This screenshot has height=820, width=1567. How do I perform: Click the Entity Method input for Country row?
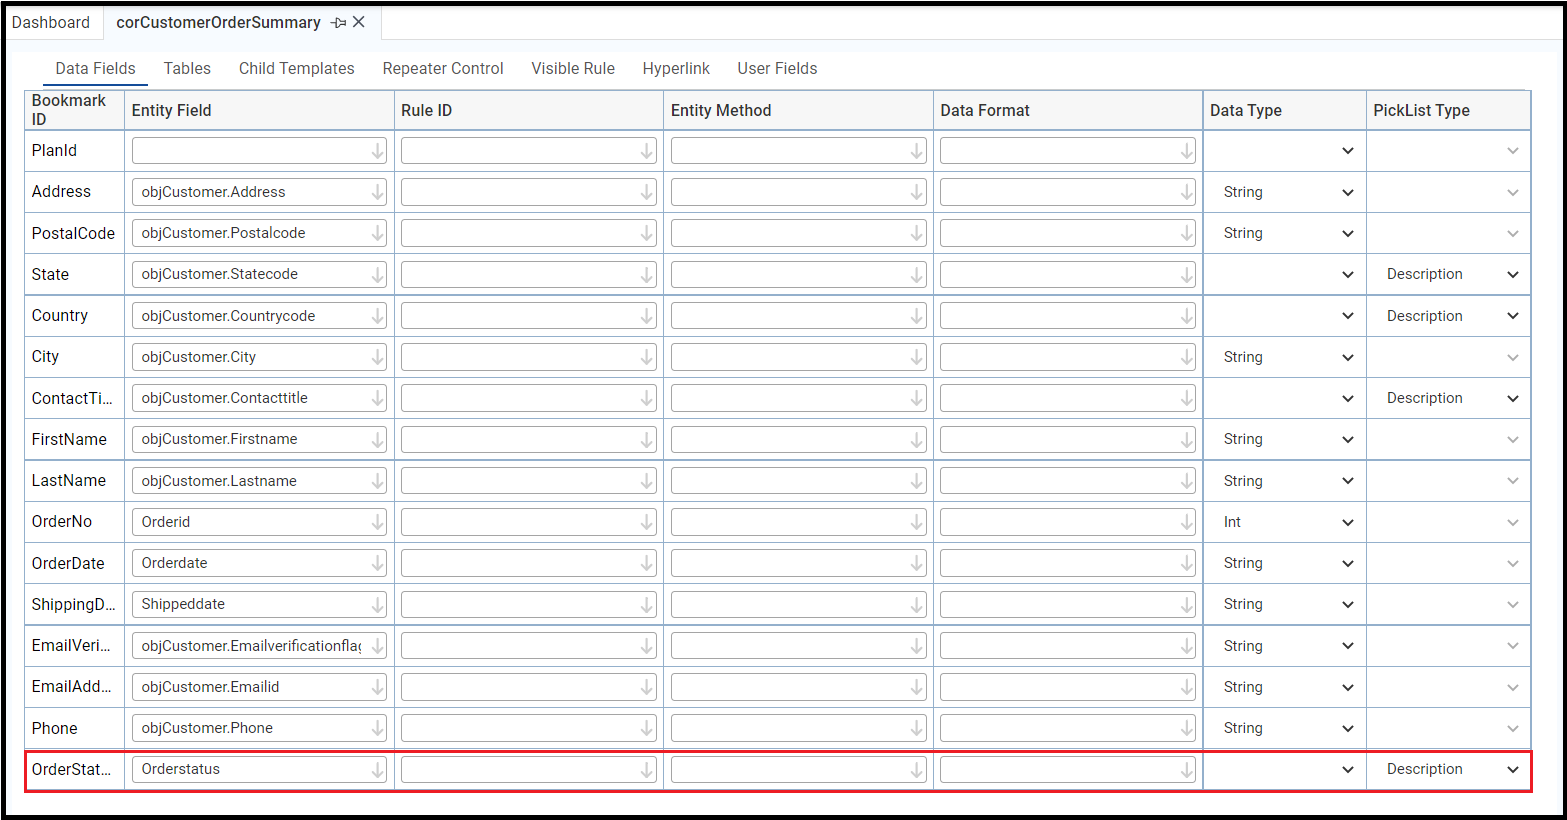pyautogui.click(x=799, y=316)
